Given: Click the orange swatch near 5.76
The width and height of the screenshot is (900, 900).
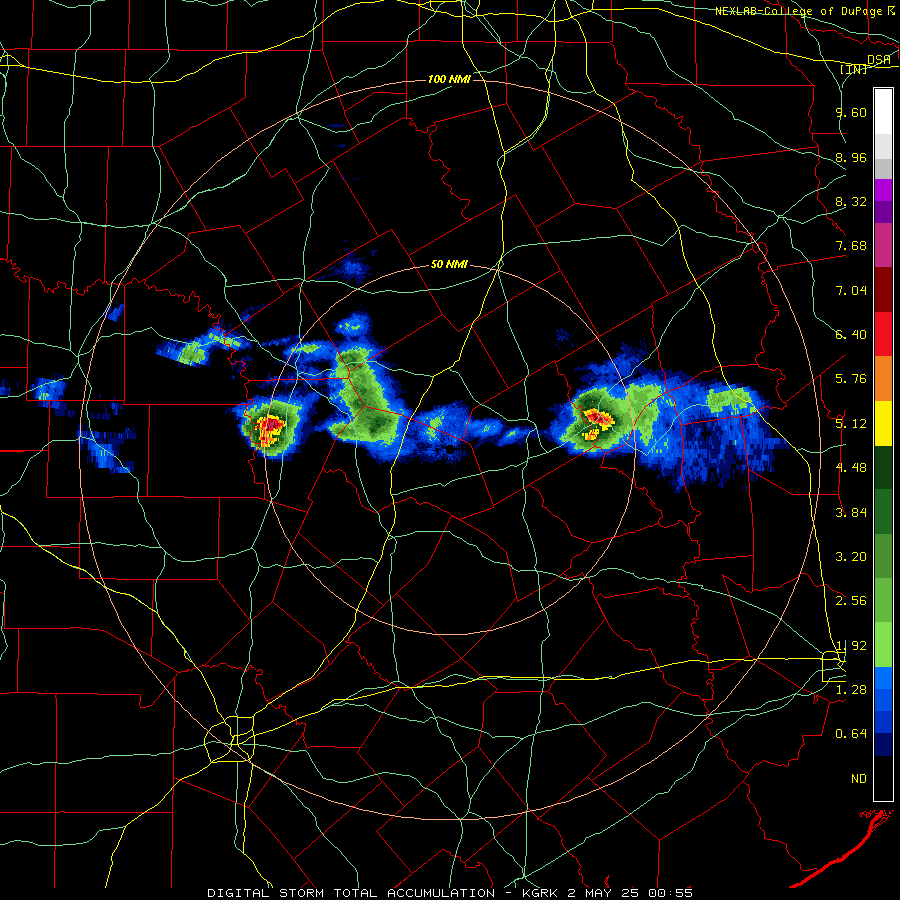Looking at the screenshot, I should [x=883, y=378].
